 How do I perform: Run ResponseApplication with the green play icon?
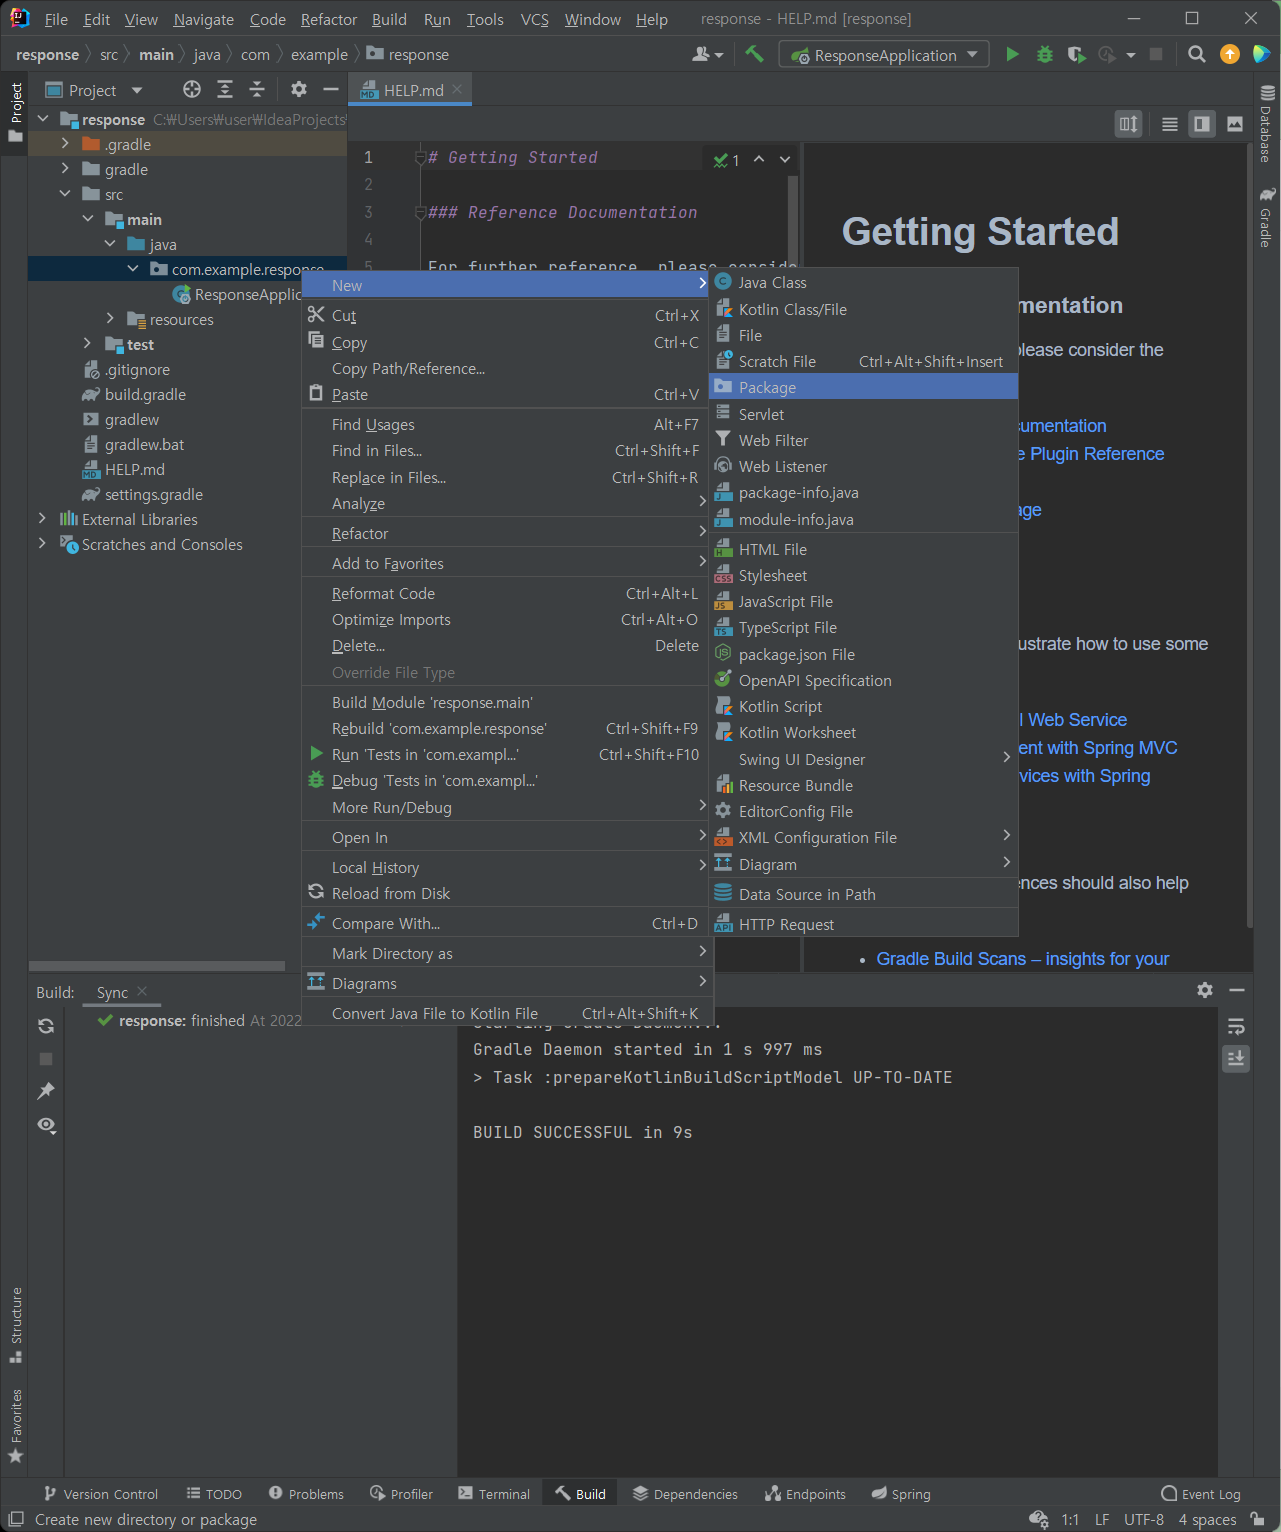[x=1012, y=54]
